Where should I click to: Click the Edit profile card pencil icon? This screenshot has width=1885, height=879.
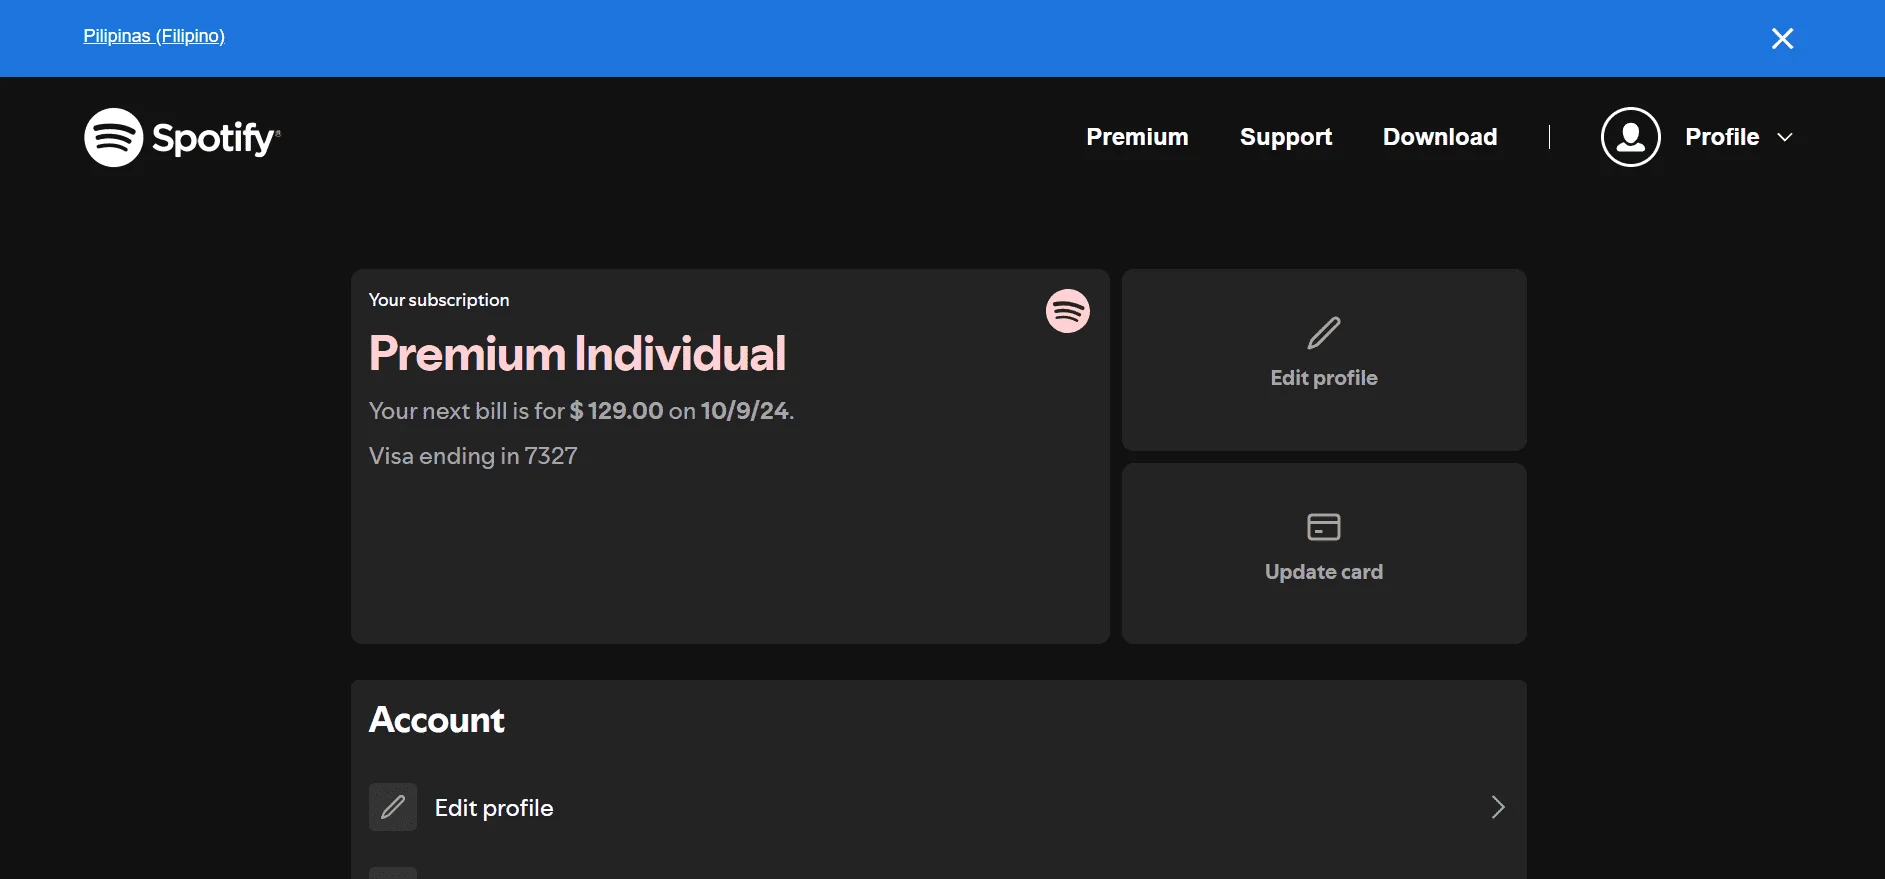pos(1324,333)
